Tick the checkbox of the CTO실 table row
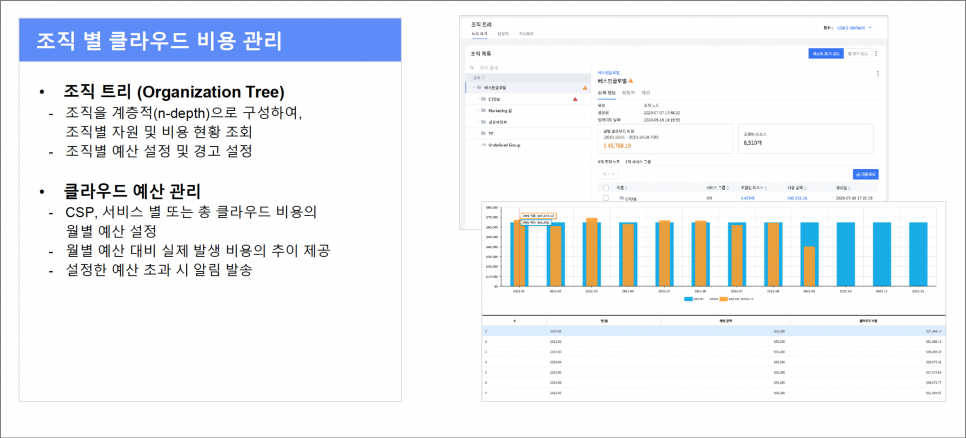 coord(606,198)
